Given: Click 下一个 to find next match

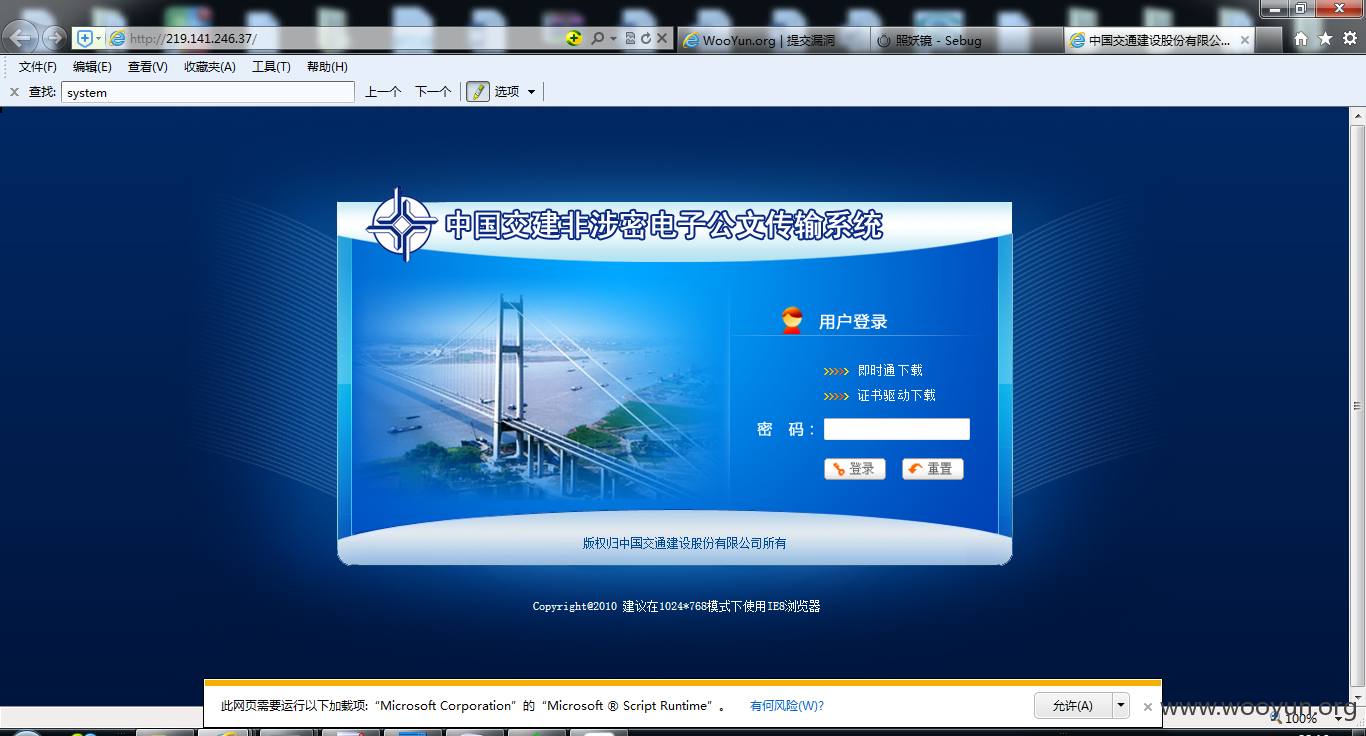Looking at the screenshot, I should pos(433,92).
